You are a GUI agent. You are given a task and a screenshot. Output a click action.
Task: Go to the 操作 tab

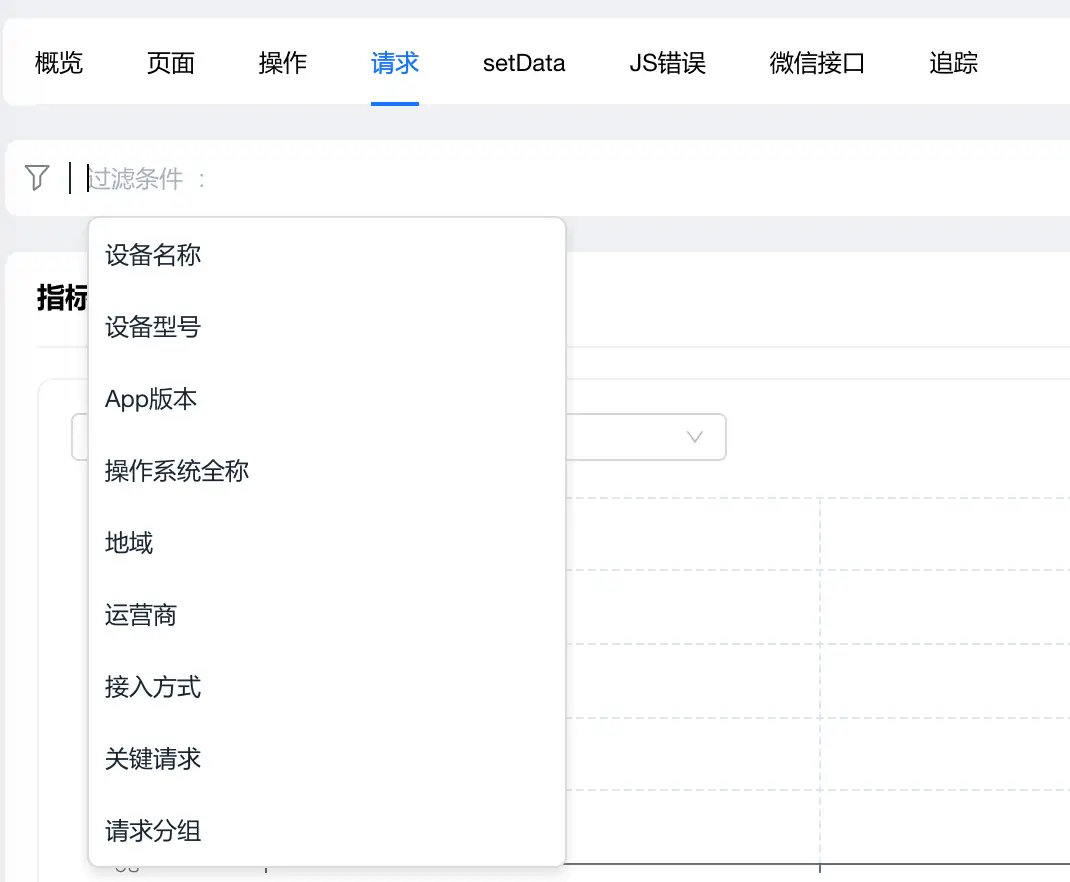click(x=283, y=64)
